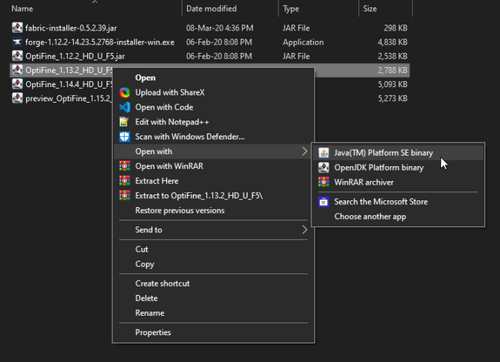Click the Java Platform SE binary icon

pos(324,153)
